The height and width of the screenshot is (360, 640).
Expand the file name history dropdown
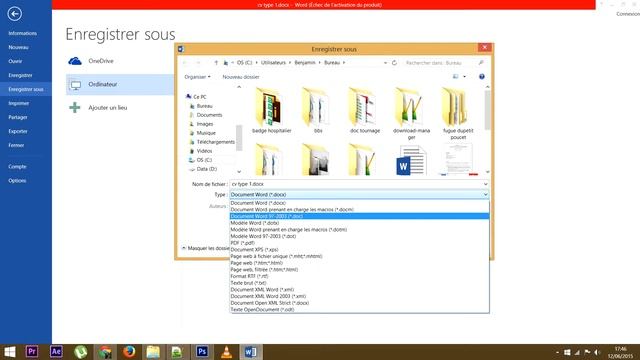(x=485, y=184)
